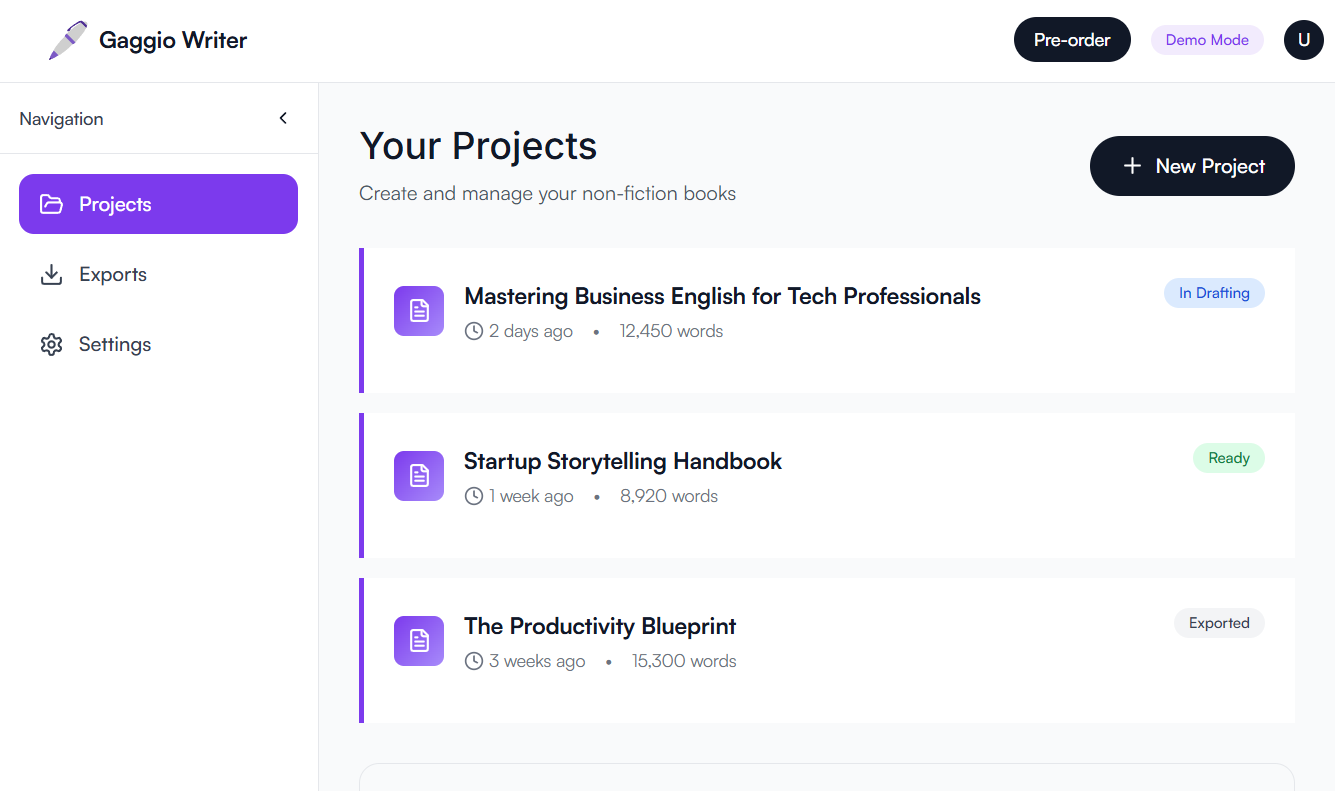Click the Exports download icon in sidebar
Screen dimensions: 1335x791
51,274
